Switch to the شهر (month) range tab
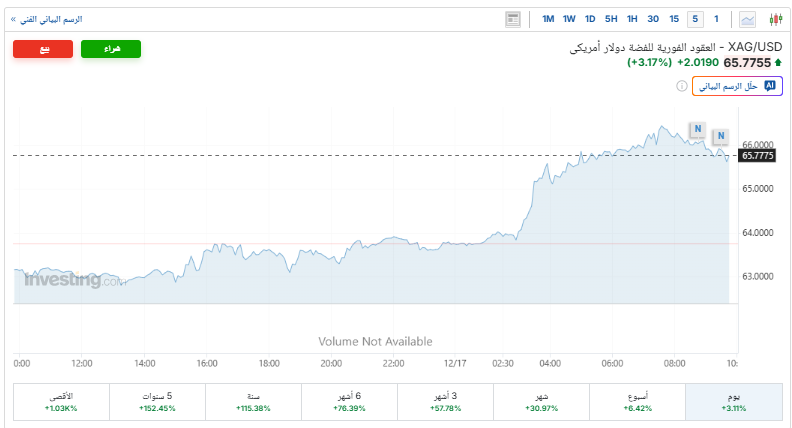Screen dimensions: 792x428 (x=541, y=402)
